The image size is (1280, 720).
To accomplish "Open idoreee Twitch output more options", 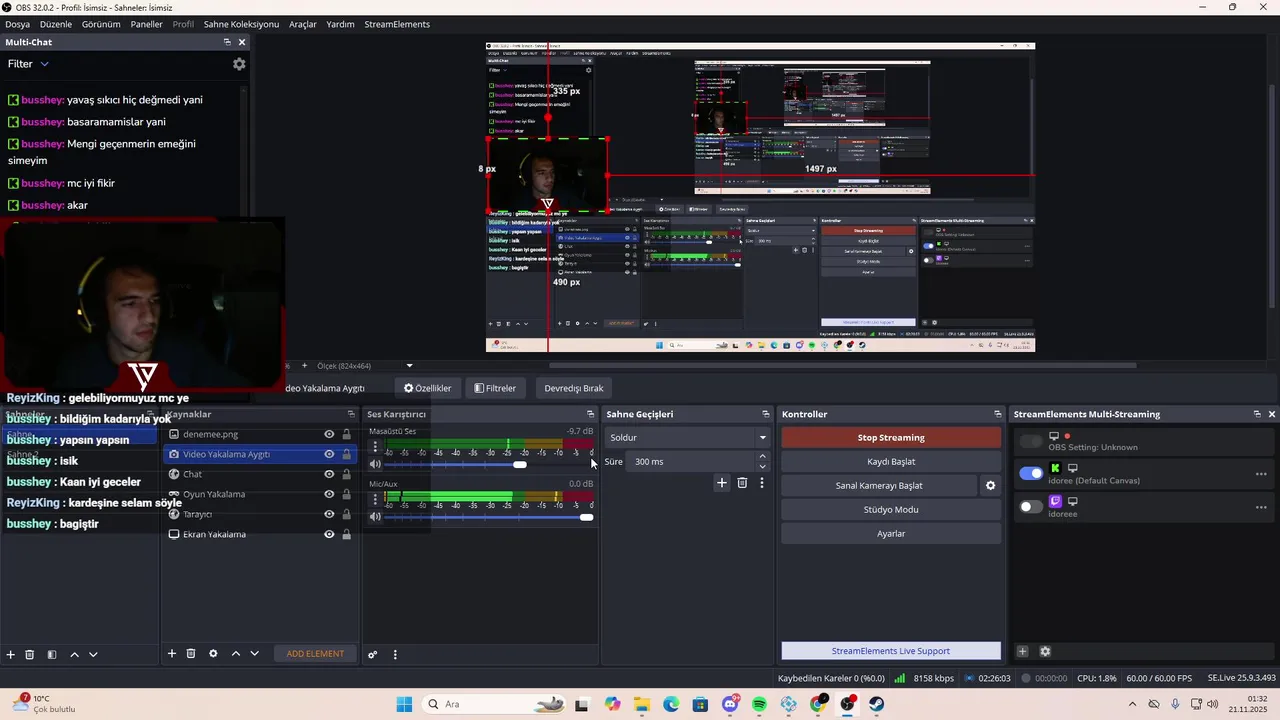I will pyautogui.click(x=1261, y=507).
